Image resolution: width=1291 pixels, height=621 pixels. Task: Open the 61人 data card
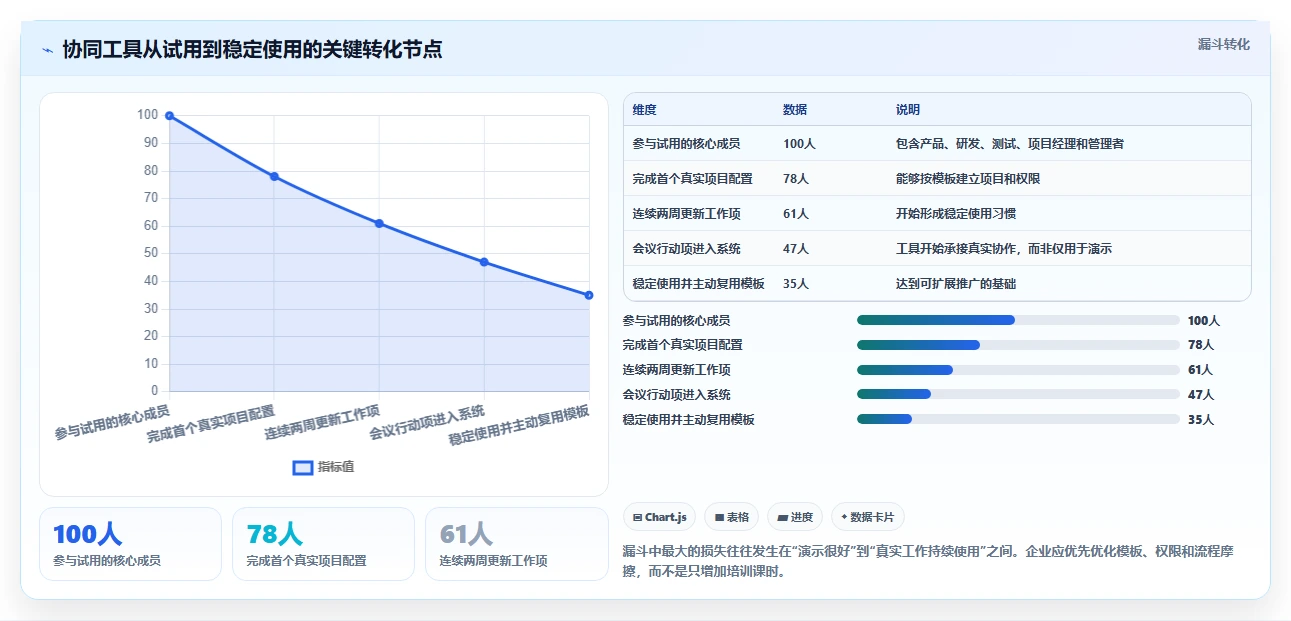click(516, 544)
